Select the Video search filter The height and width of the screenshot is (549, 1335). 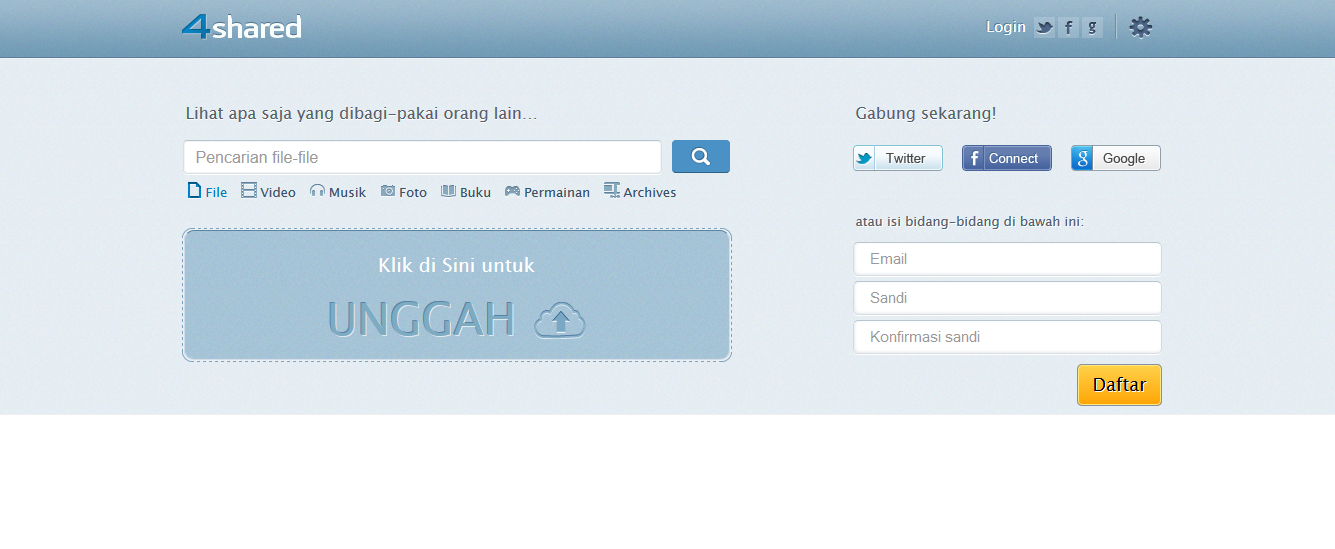(268, 191)
